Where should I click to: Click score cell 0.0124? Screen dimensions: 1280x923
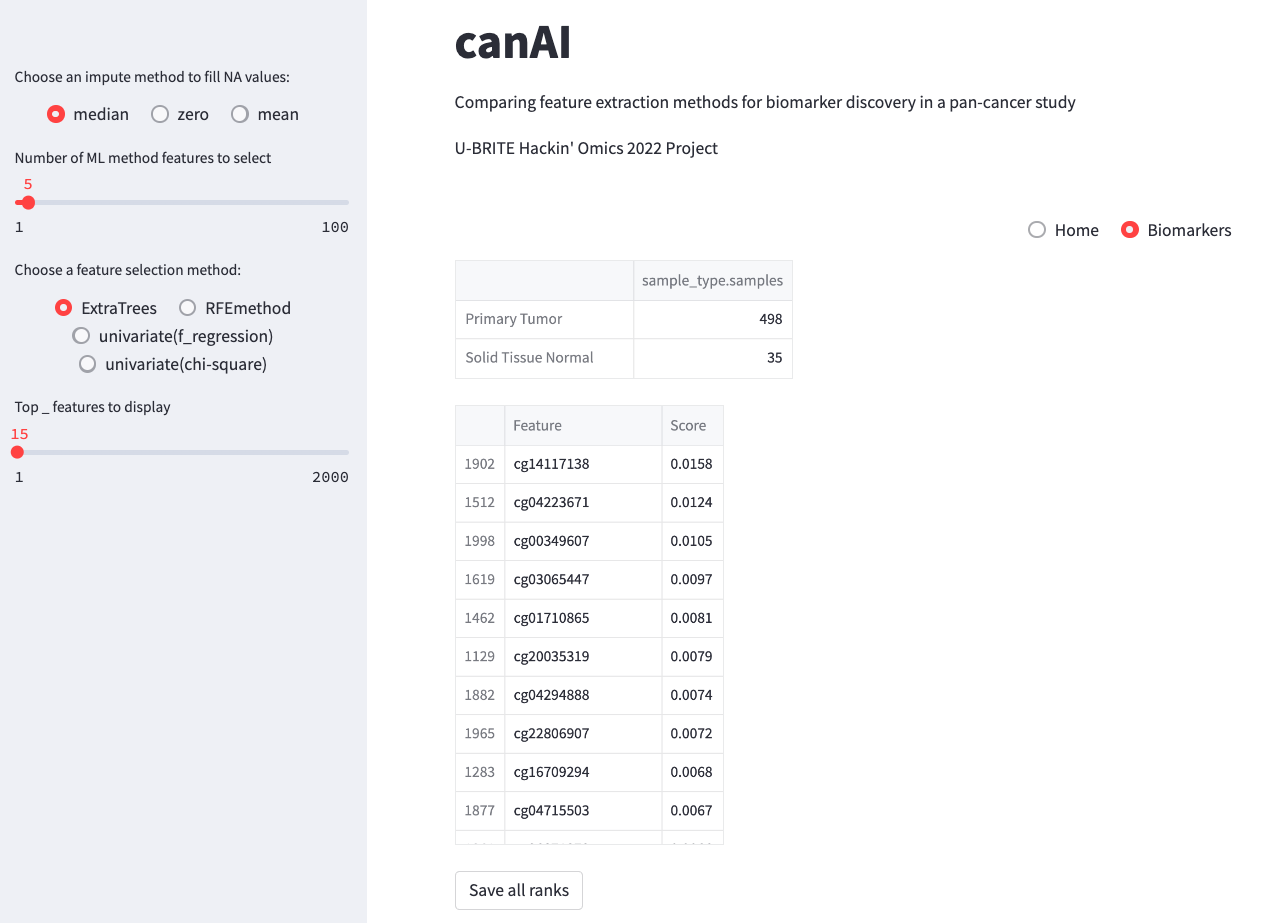coord(692,502)
